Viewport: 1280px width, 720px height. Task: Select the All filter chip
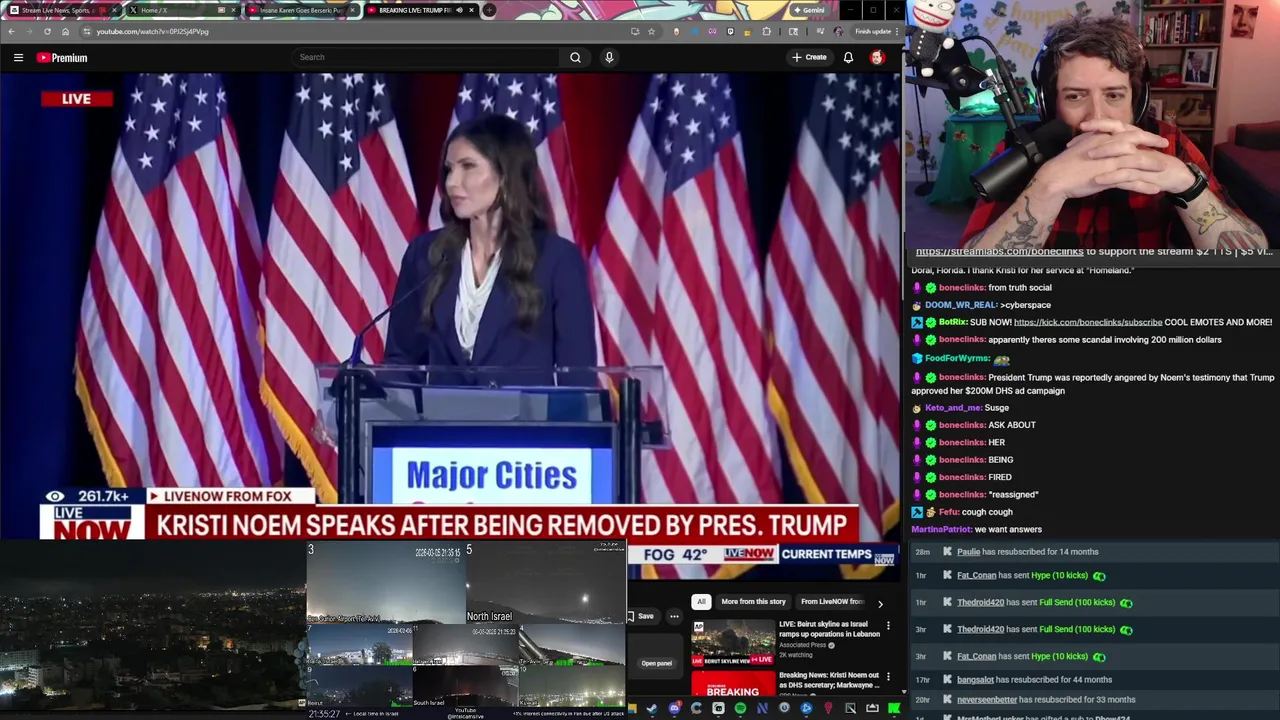click(701, 602)
